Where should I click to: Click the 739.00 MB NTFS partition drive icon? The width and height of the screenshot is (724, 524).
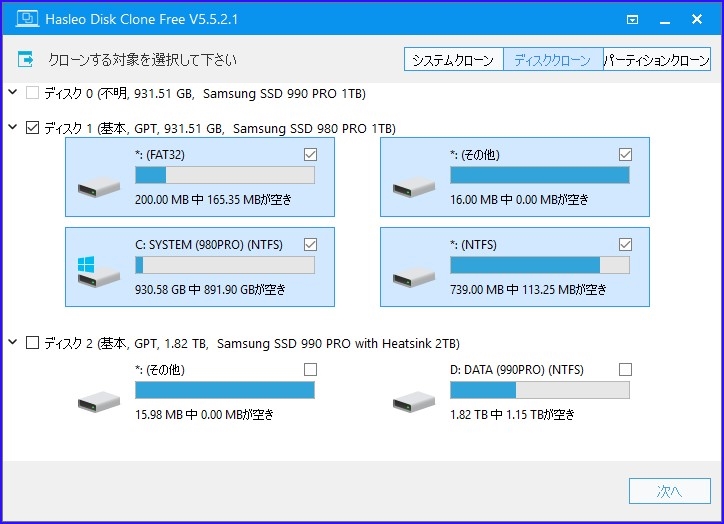click(414, 277)
